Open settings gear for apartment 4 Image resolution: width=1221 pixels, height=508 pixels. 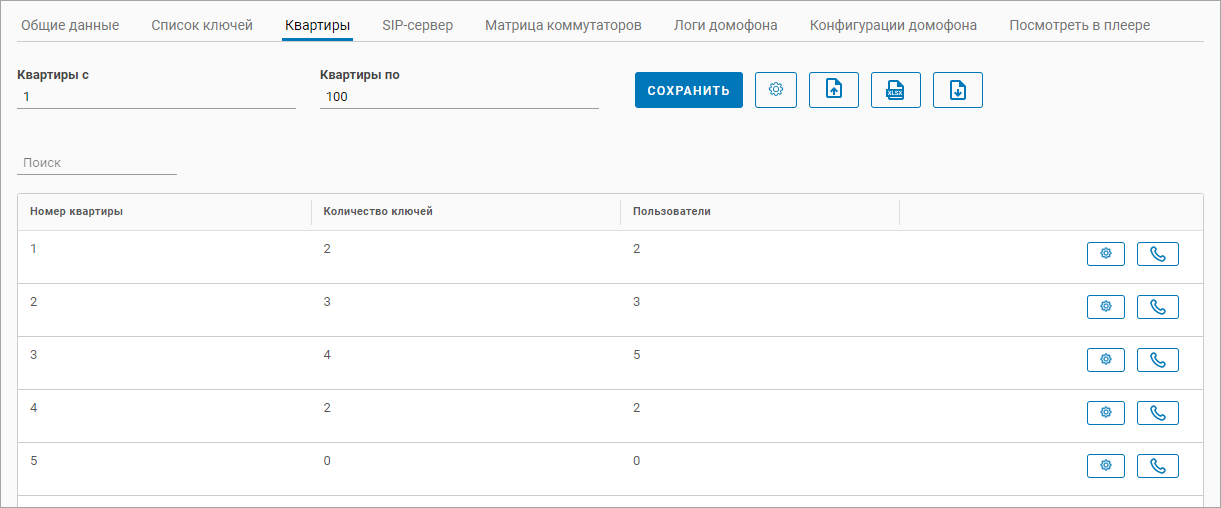tap(1105, 413)
